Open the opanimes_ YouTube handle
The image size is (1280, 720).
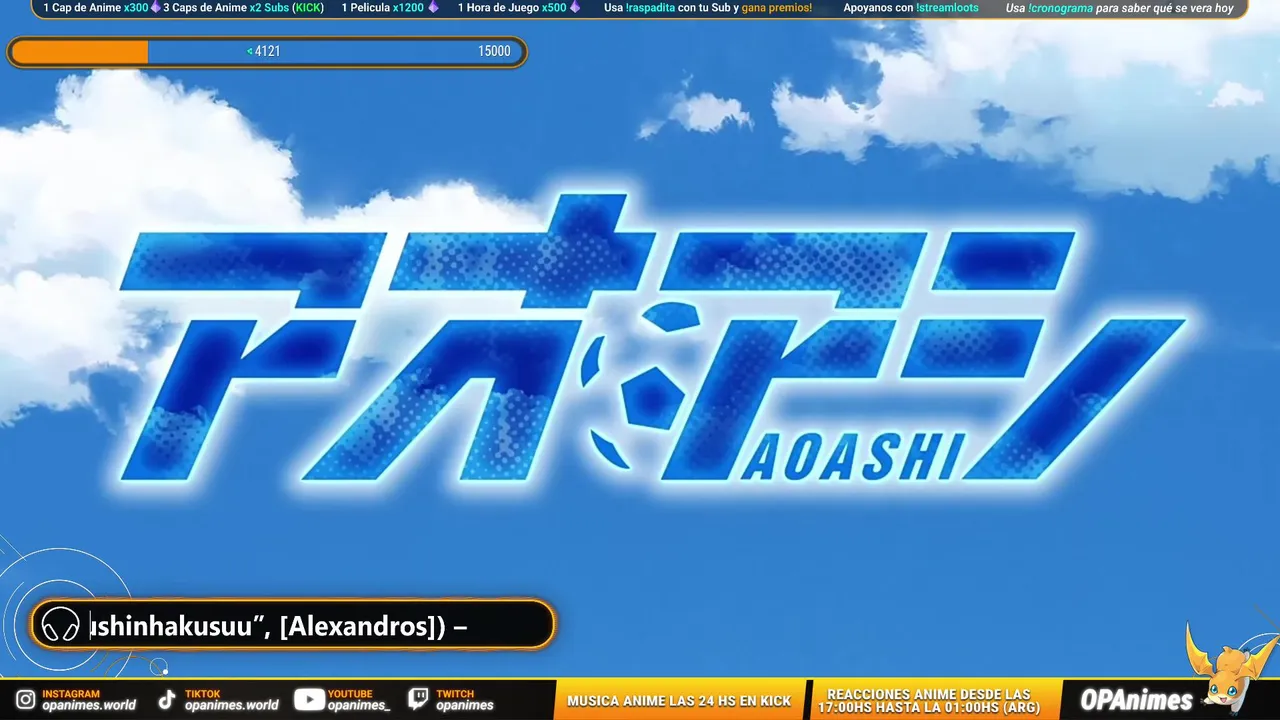[x=359, y=705]
